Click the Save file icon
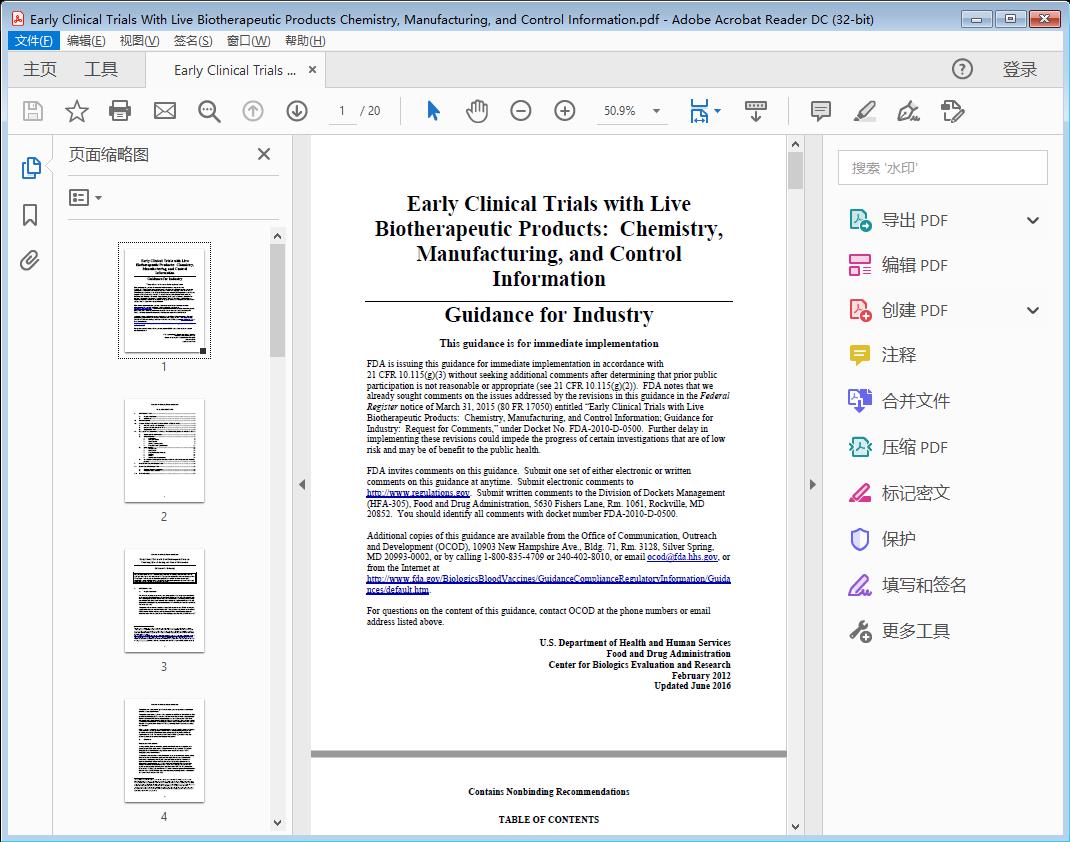The width and height of the screenshot is (1070, 842). tap(31, 111)
